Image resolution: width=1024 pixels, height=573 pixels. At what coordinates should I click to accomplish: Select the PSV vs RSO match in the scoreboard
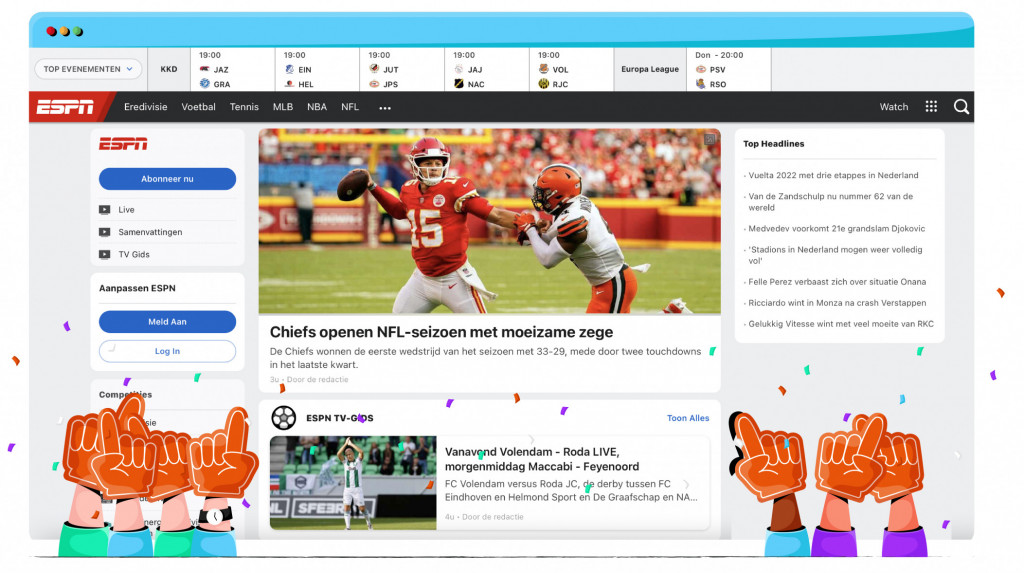tap(729, 69)
